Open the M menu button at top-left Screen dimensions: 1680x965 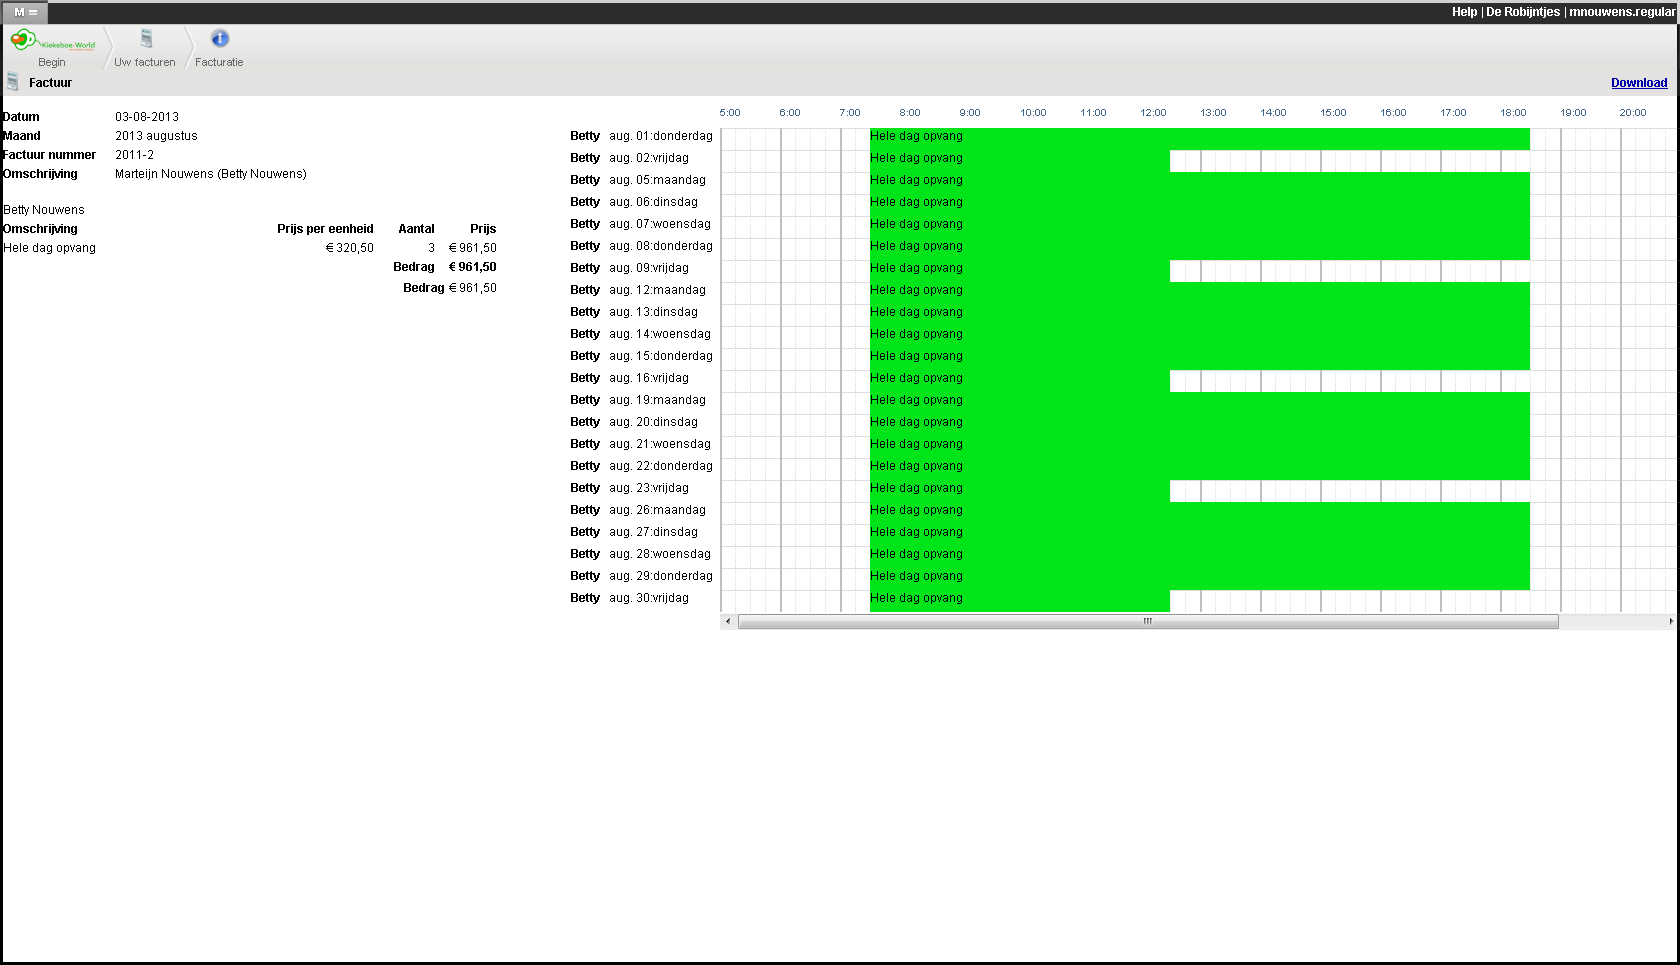pos(25,12)
